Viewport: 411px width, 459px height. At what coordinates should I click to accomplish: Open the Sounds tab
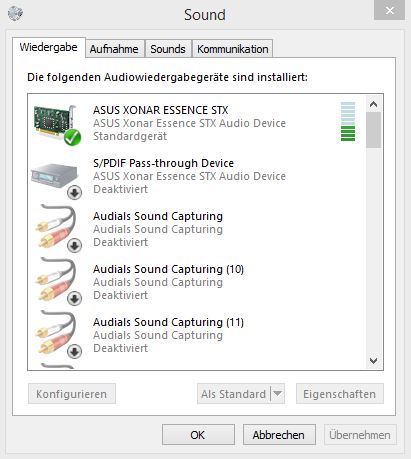pos(168,49)
